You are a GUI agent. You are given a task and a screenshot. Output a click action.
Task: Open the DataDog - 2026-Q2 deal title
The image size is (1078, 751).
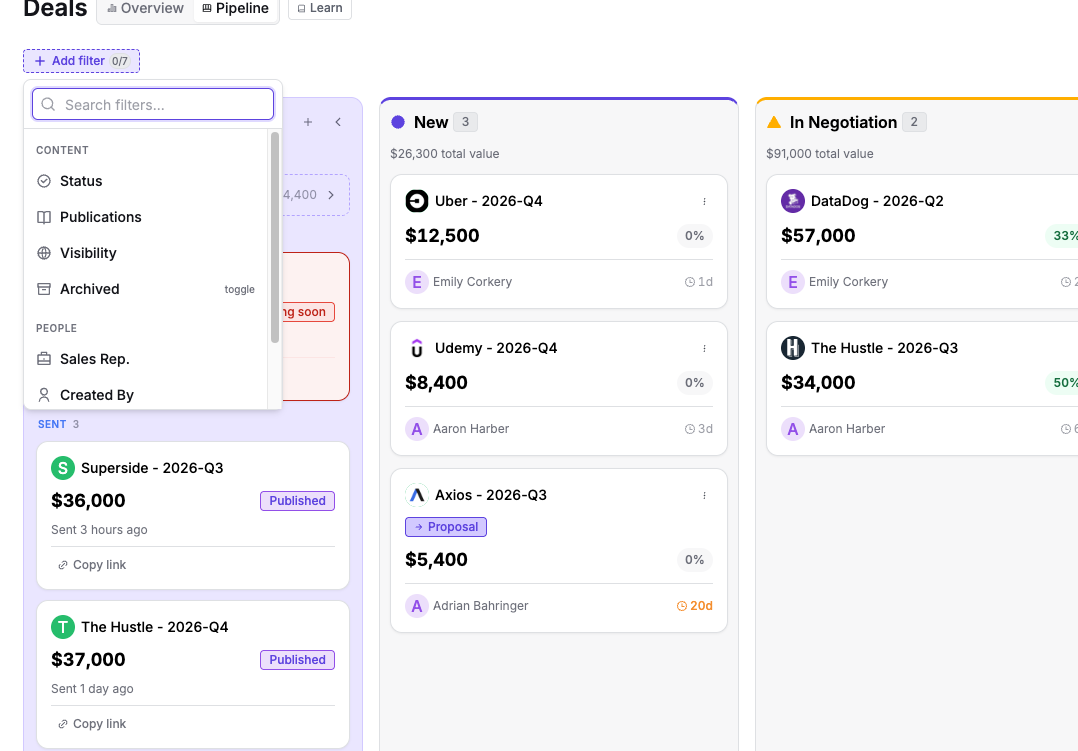877,202
